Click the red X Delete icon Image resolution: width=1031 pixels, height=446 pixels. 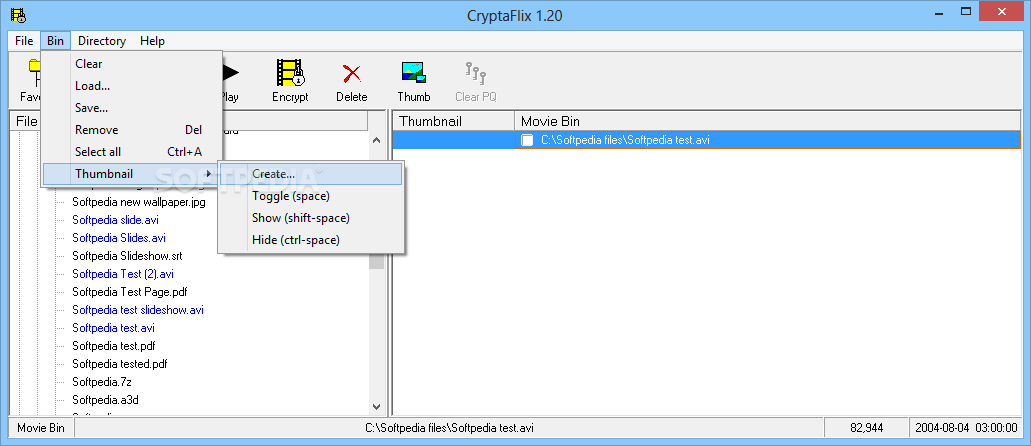(352, 73)
